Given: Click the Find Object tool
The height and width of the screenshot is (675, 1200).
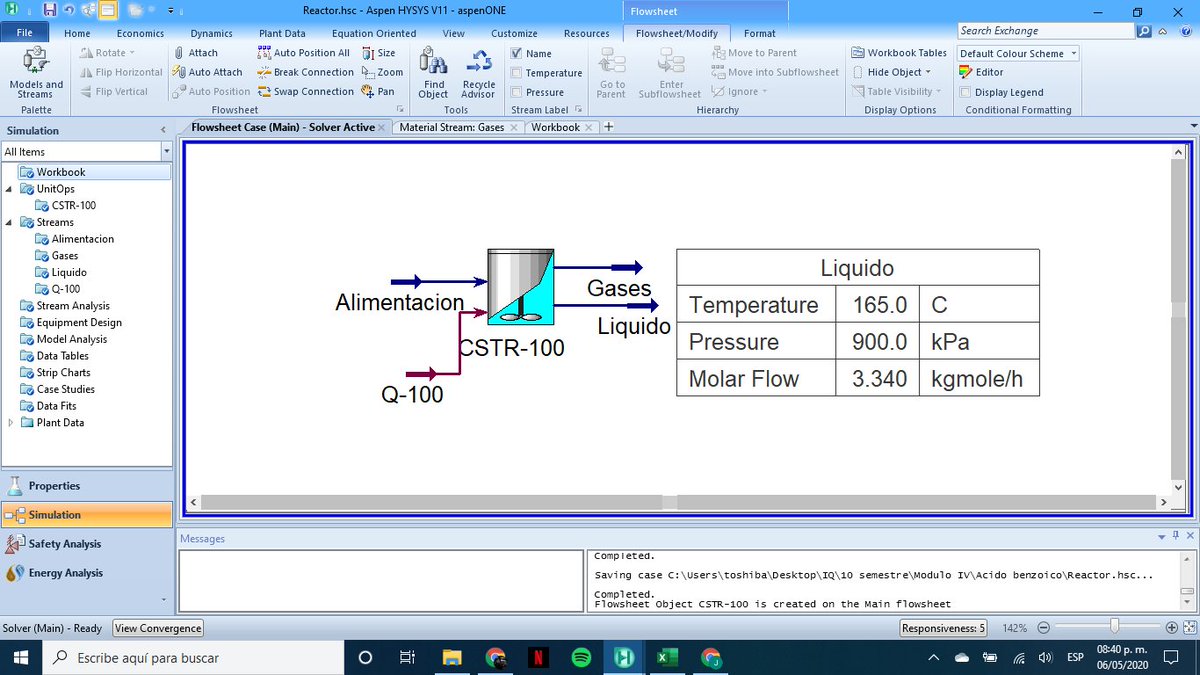Looking at the screenshot, I should 433,73.
